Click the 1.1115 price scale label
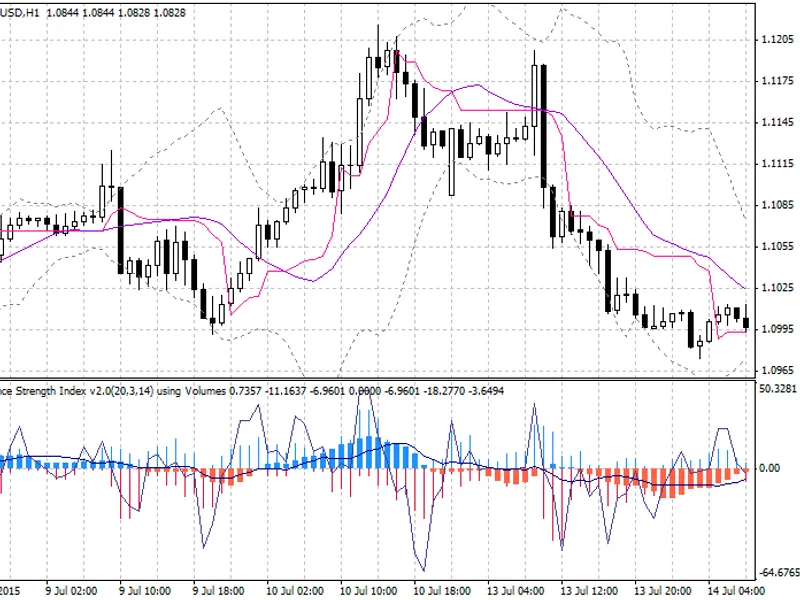 coord(778,164)
